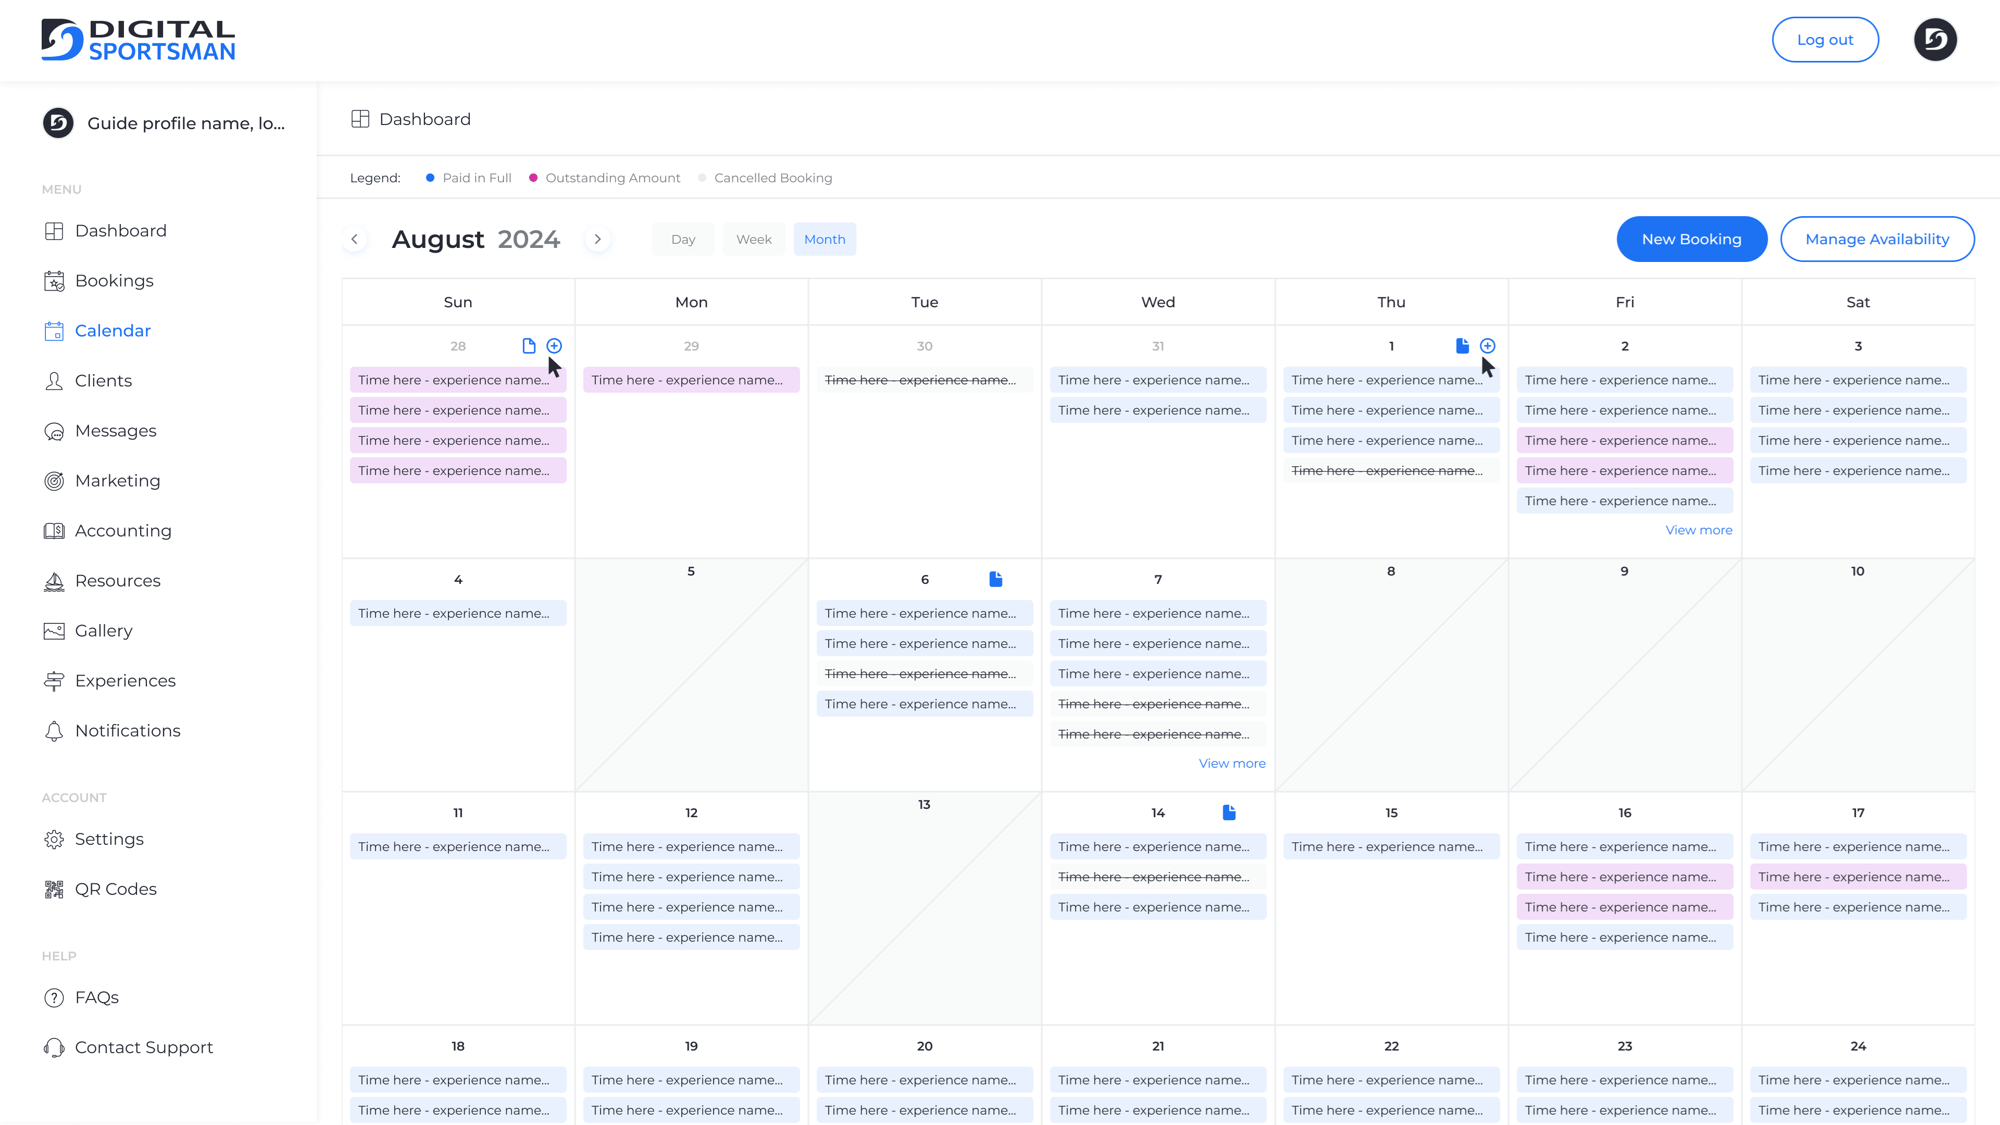Open the cancelled booking on August 14
The width and height of the screenshot is (2000, 1125).
pyautogui.click(x=1158, y=877)
